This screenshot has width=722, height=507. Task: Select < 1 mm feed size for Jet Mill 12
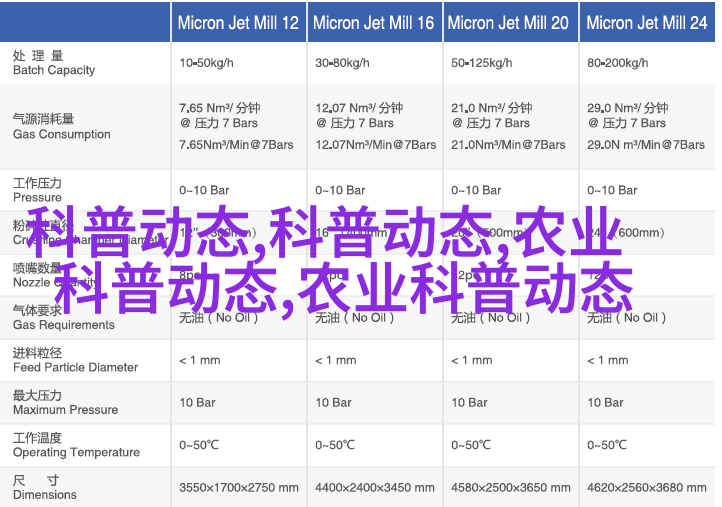(x=200, y=360)
